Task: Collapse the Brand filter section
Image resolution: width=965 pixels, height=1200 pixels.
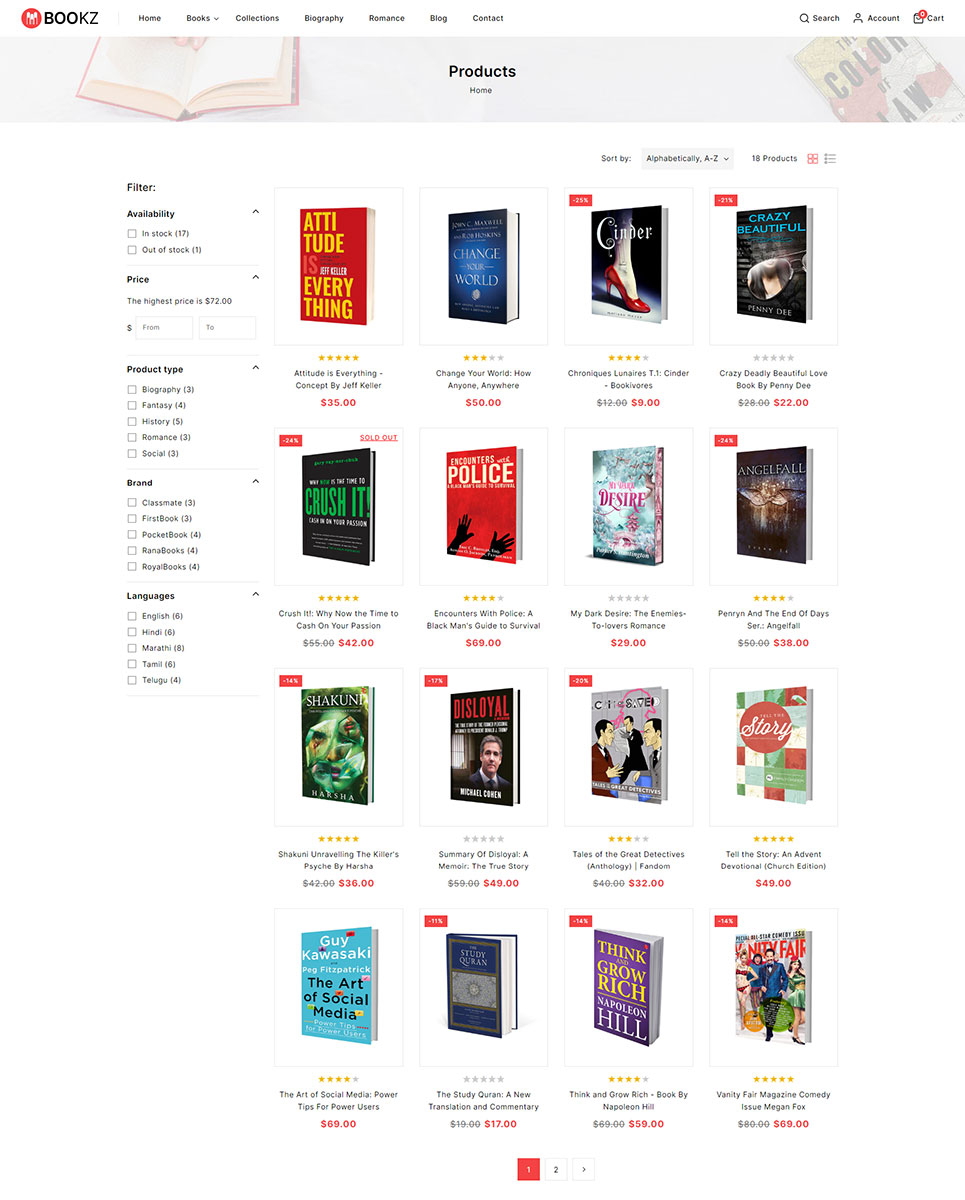Action: 255,481
